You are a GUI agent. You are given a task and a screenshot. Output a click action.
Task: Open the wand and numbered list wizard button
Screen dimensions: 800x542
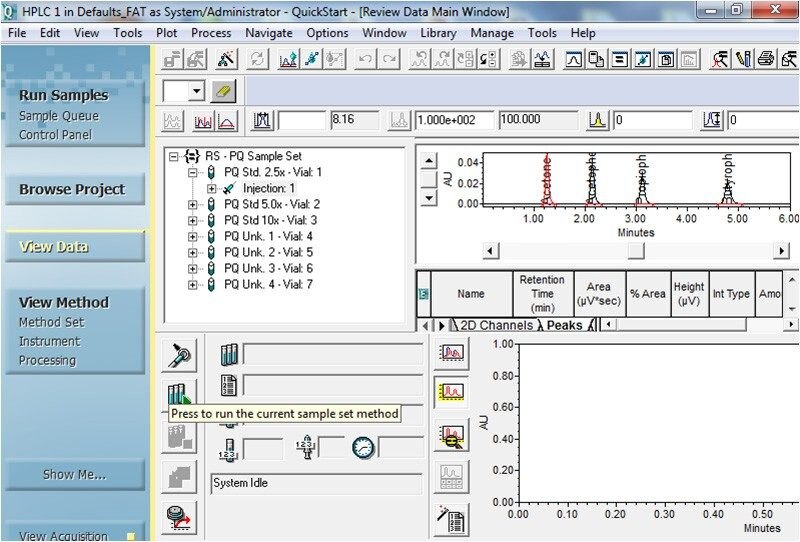[452, 520]
